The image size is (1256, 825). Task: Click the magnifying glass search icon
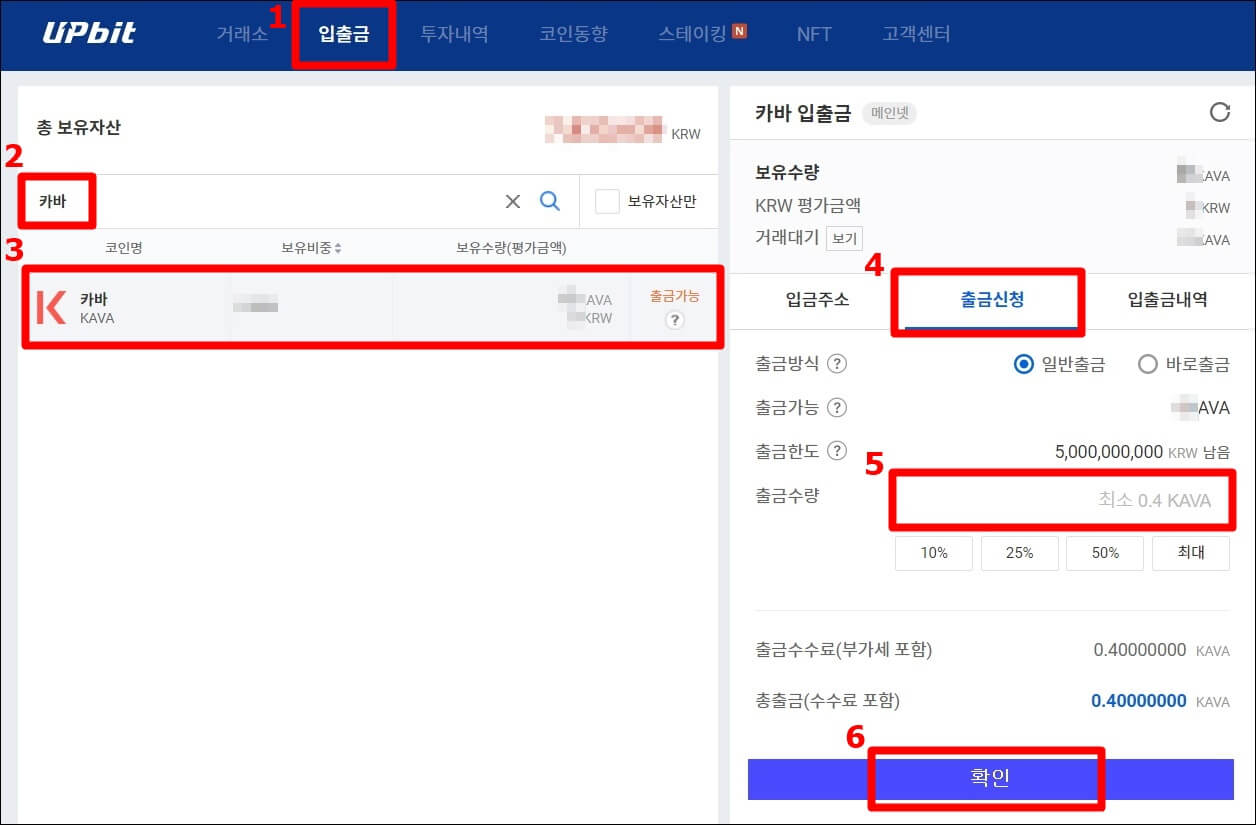pos(550,201)
